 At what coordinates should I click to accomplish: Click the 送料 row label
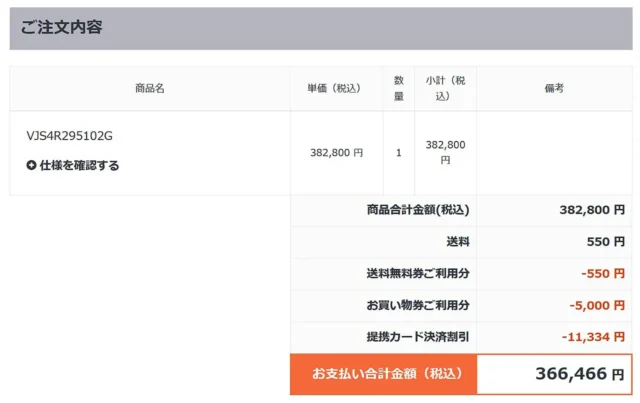458,242
